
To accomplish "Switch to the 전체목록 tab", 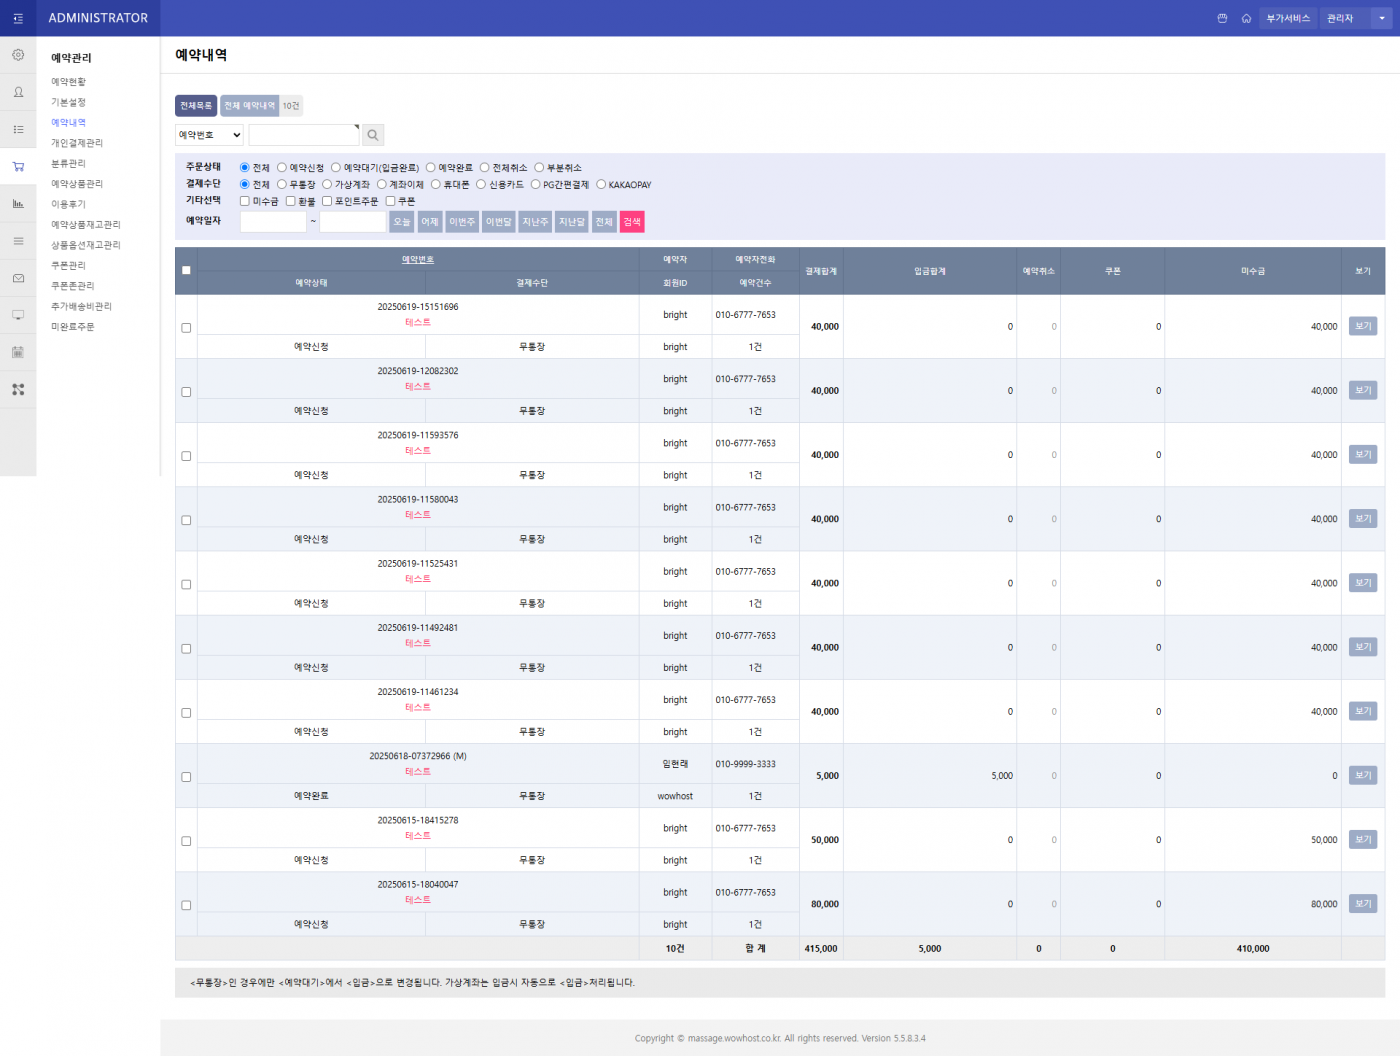I will pos(196,106).
